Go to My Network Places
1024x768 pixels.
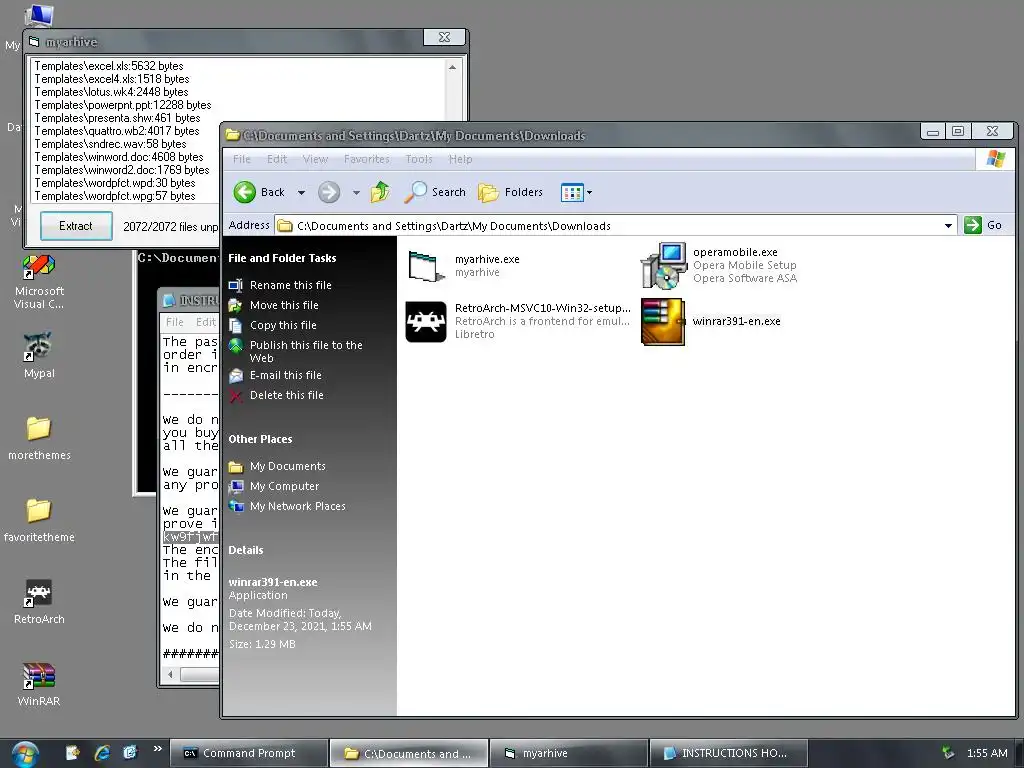click(x=297, y=506)
